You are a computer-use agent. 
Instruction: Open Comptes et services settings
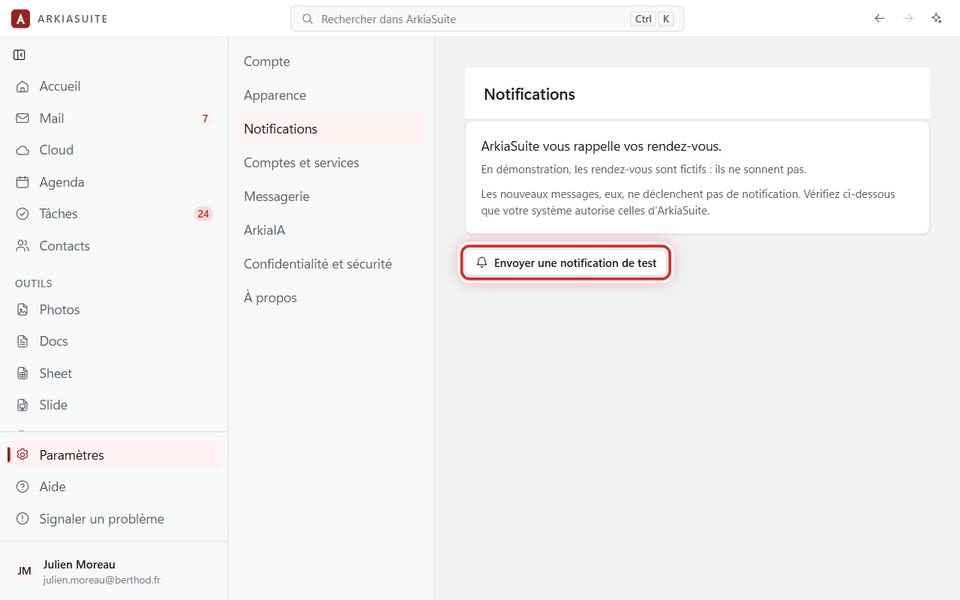pyautogui.click(x=331, y=162)
